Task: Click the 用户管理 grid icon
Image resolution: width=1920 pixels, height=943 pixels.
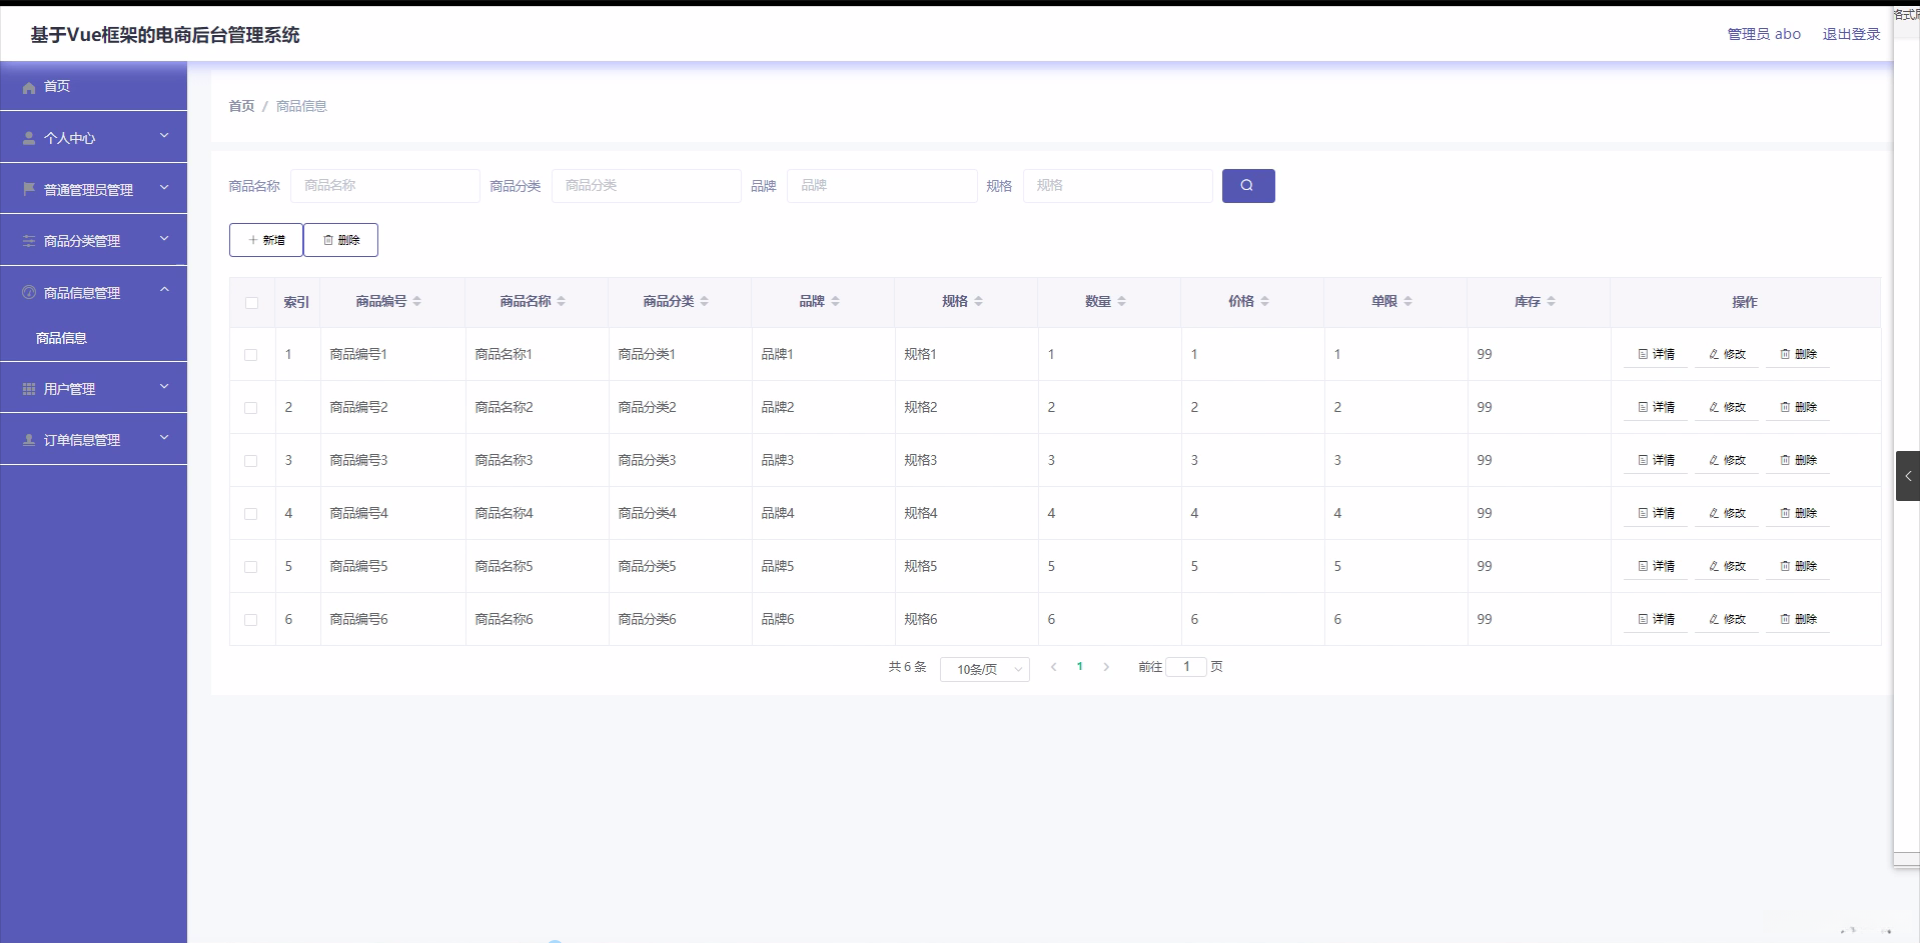Action: (x=29, y=389)
